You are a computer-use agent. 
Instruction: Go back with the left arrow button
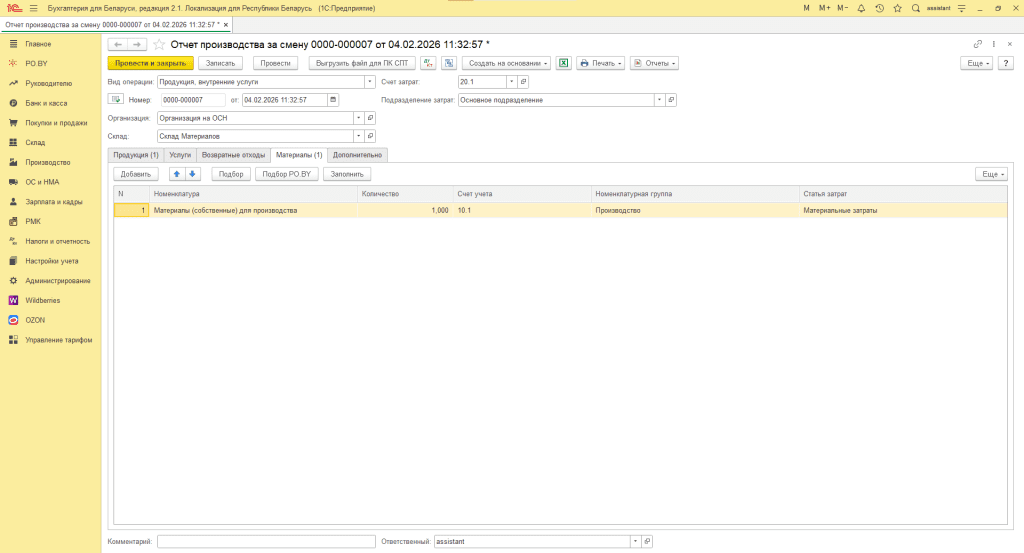coord(118,44)
